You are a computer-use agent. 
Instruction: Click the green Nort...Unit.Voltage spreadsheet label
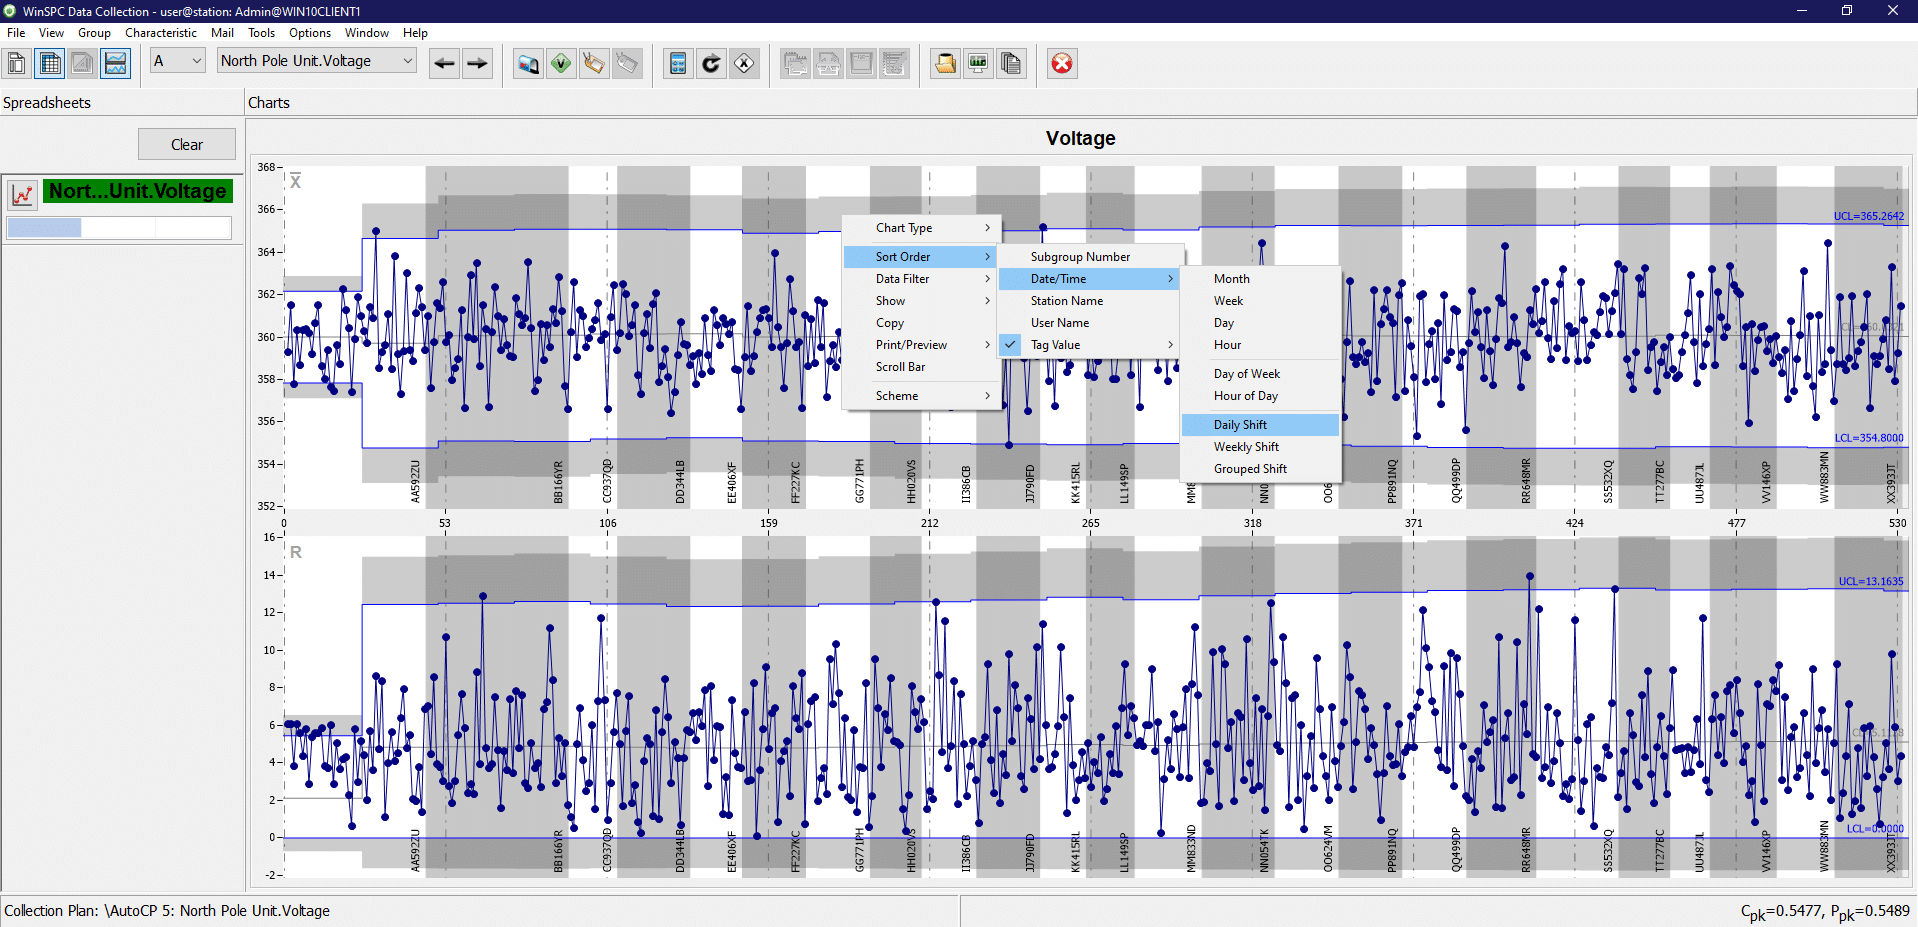[x=138, y=191]
